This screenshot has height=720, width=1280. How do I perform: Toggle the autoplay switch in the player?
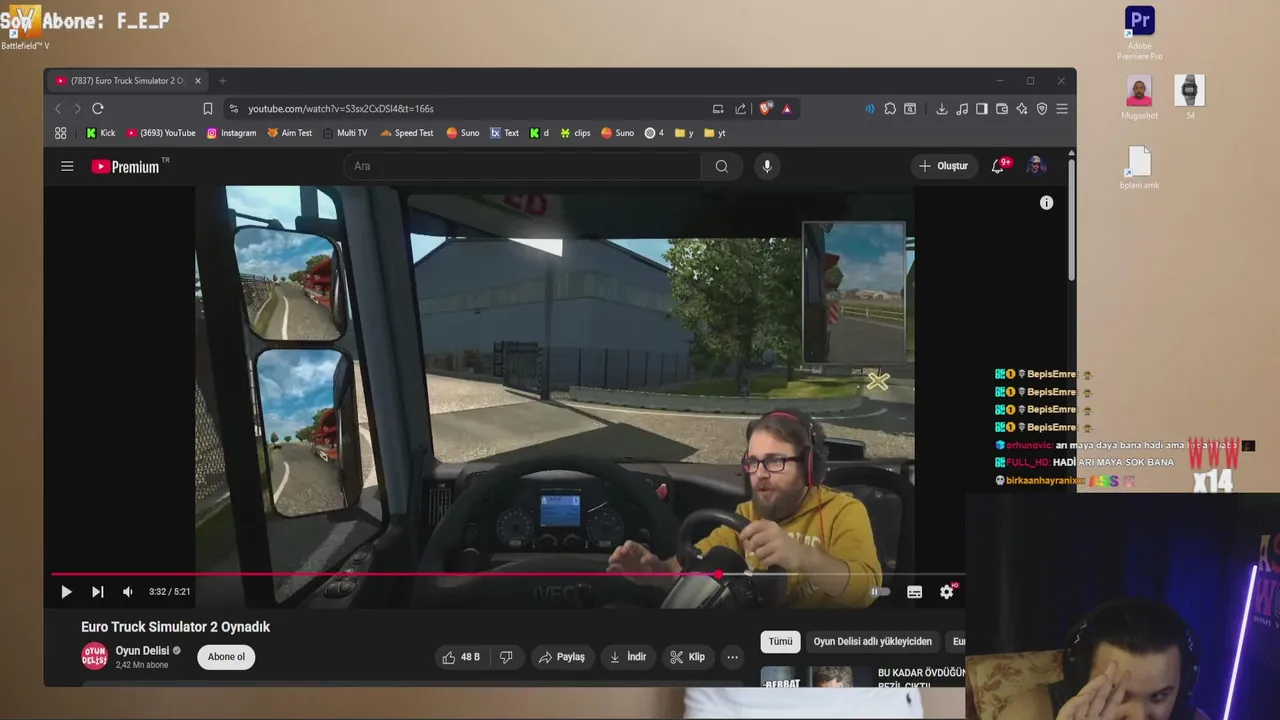coord(879,592)
